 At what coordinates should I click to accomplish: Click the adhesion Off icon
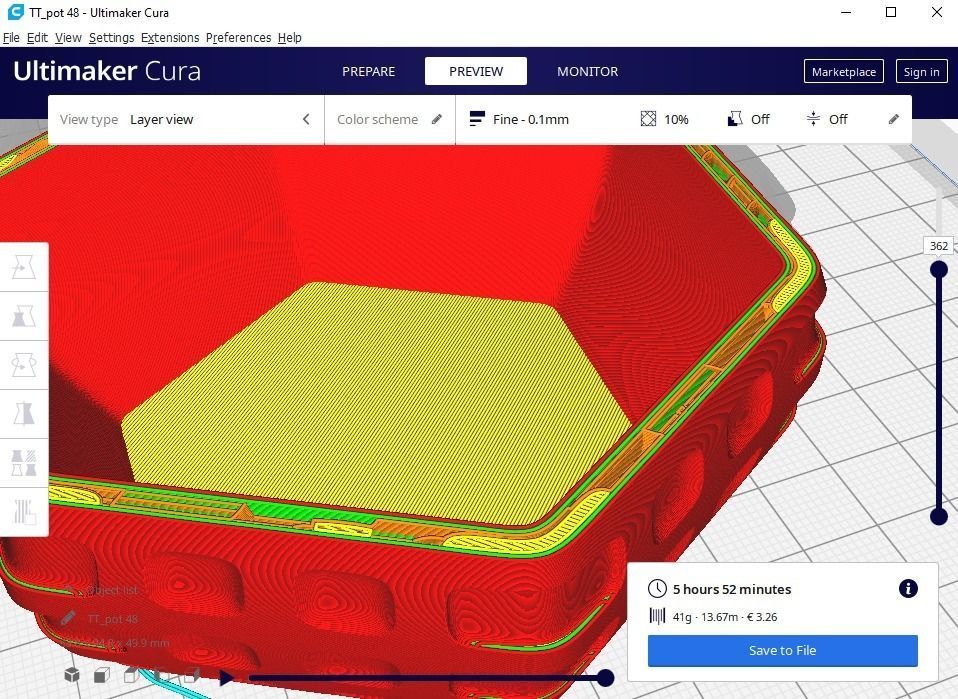[x=813, y=119]
